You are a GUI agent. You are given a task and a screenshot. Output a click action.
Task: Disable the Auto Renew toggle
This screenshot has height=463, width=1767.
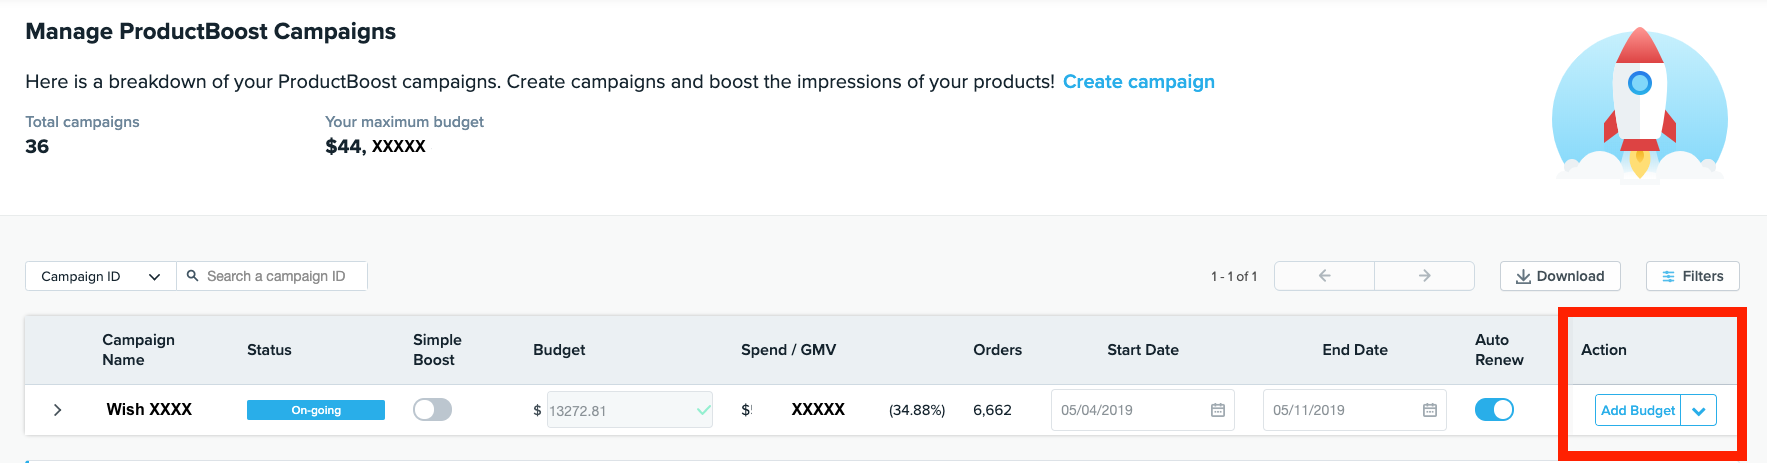coord(1494,410)
